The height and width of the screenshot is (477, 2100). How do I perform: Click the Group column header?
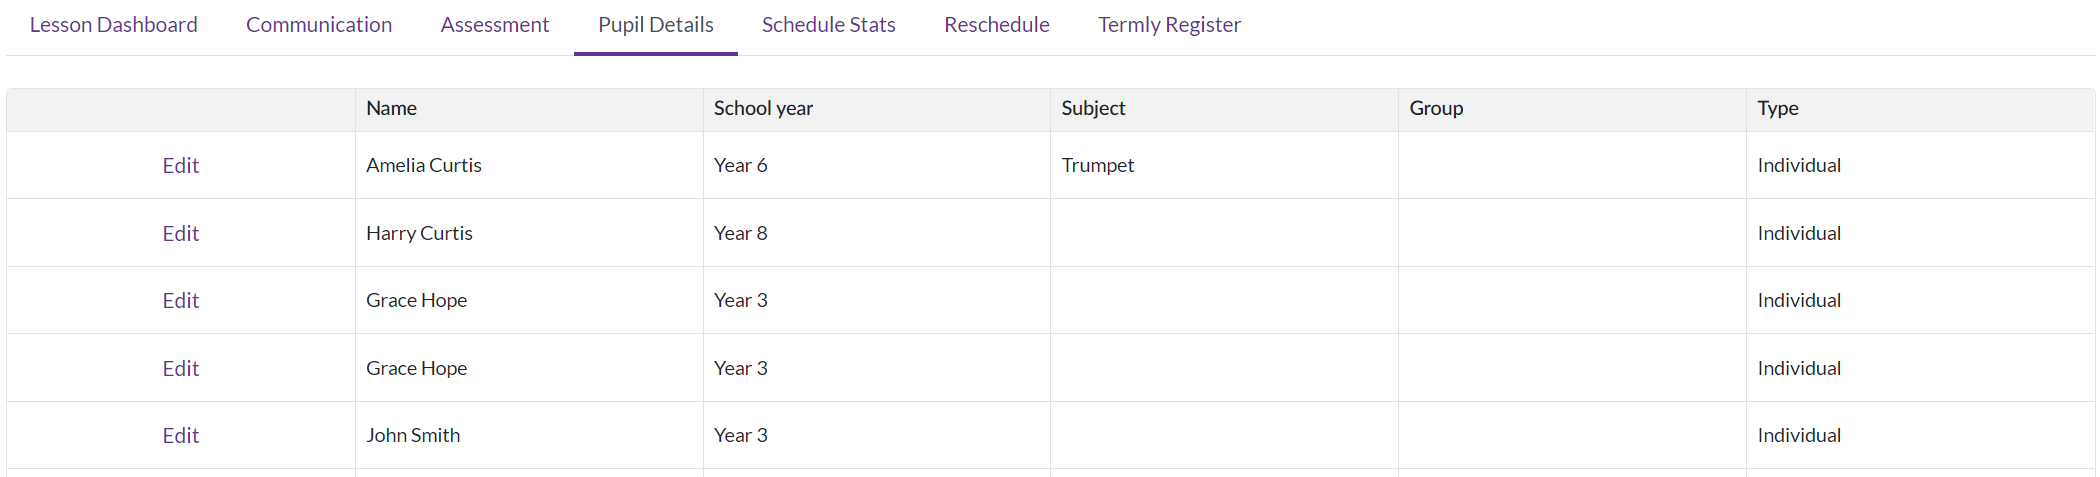(x=1573, y=109)
